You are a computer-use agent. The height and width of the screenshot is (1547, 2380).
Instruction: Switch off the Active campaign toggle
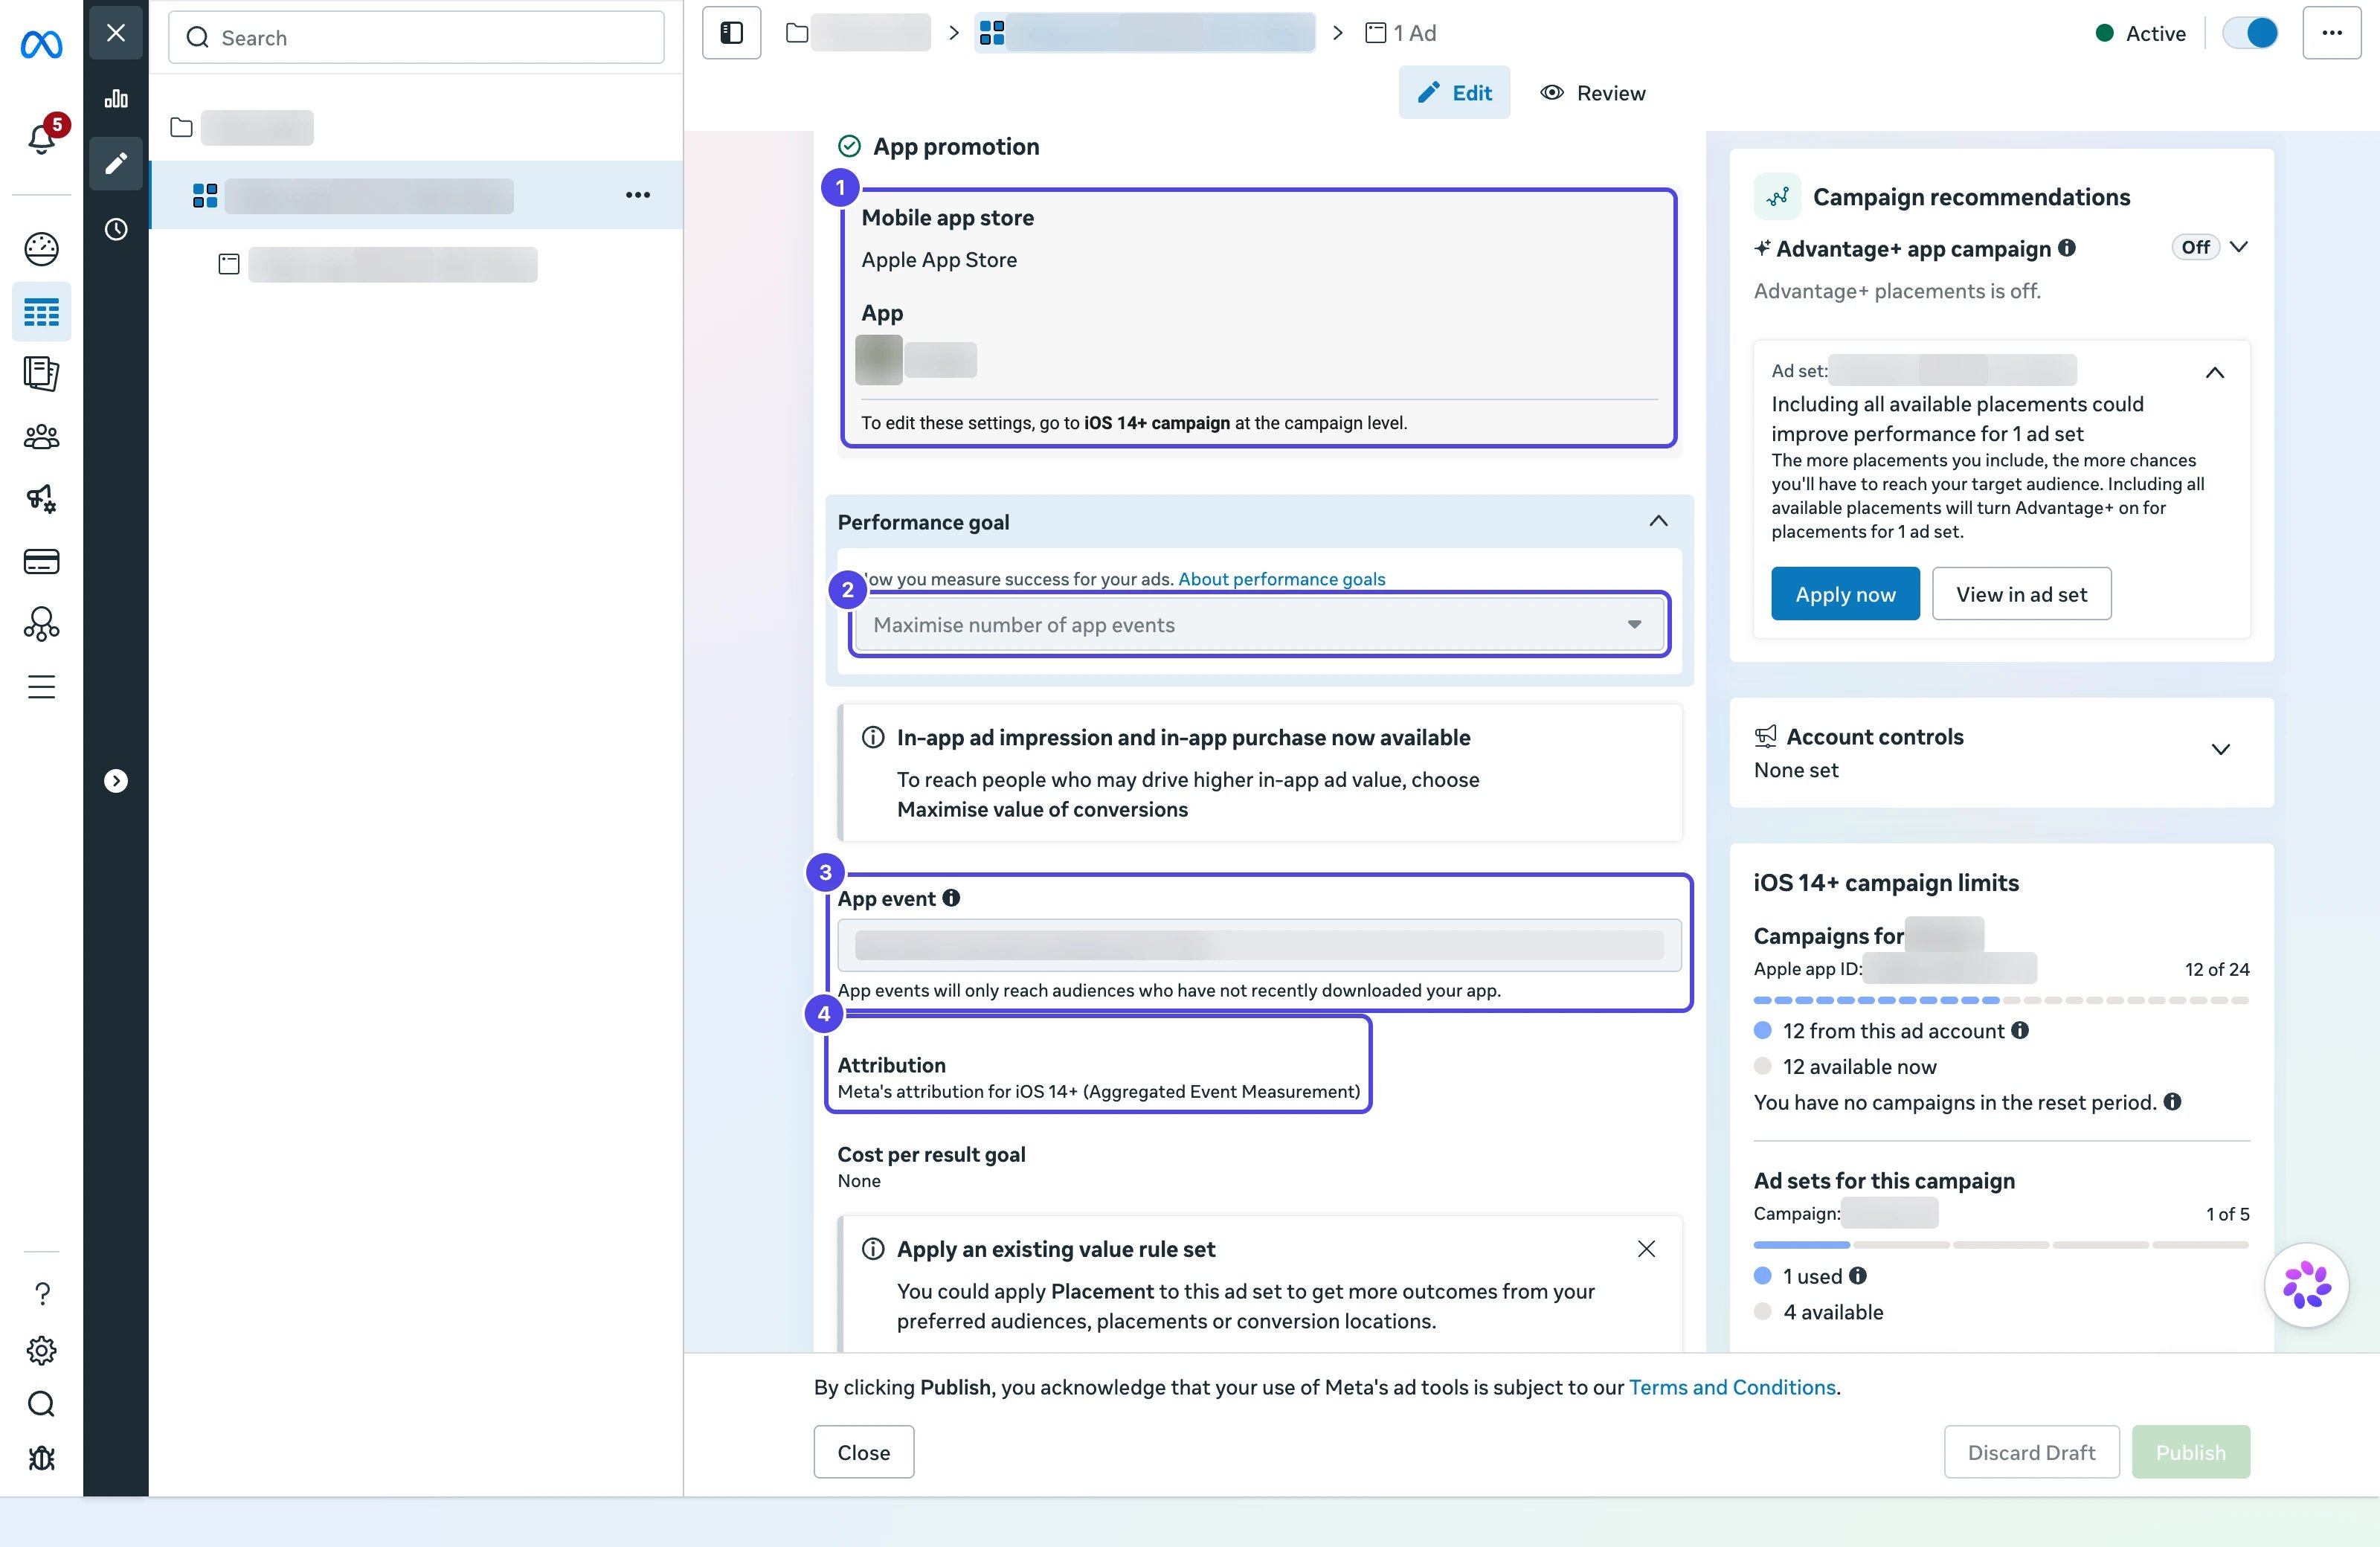(x=2249, y=33)
